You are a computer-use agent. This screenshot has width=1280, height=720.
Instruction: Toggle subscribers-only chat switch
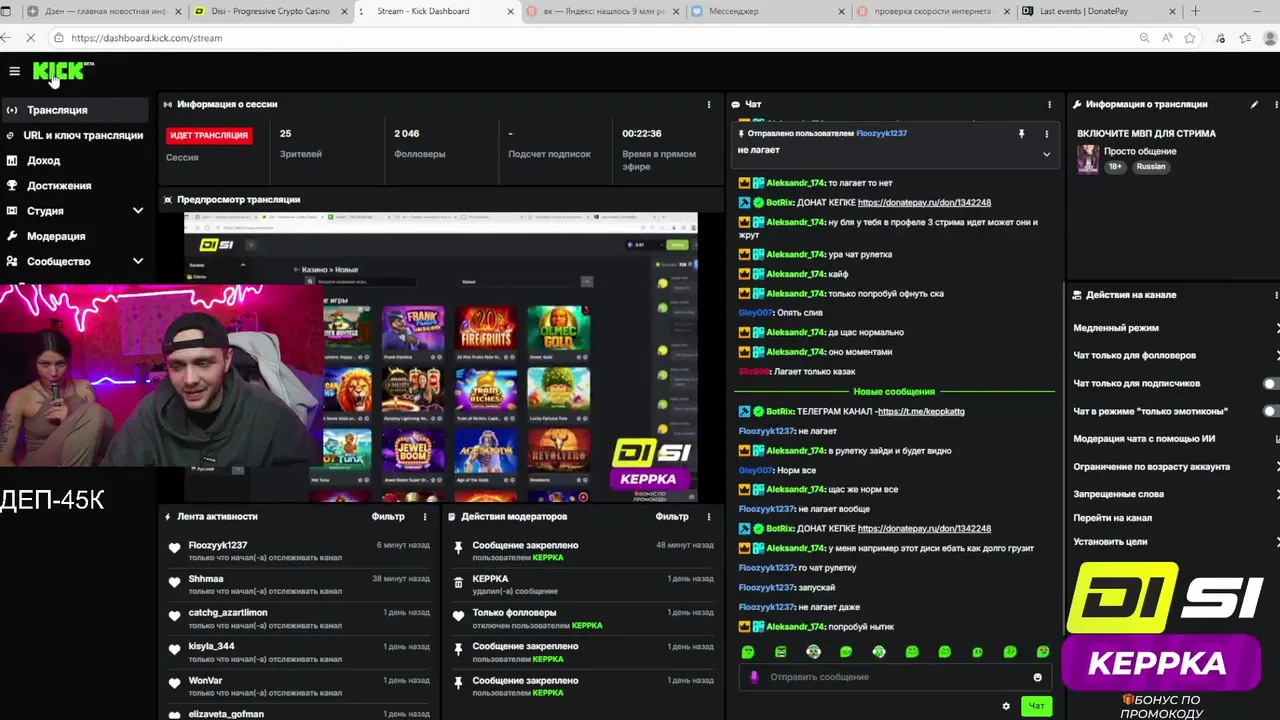tap(1270, 383)
